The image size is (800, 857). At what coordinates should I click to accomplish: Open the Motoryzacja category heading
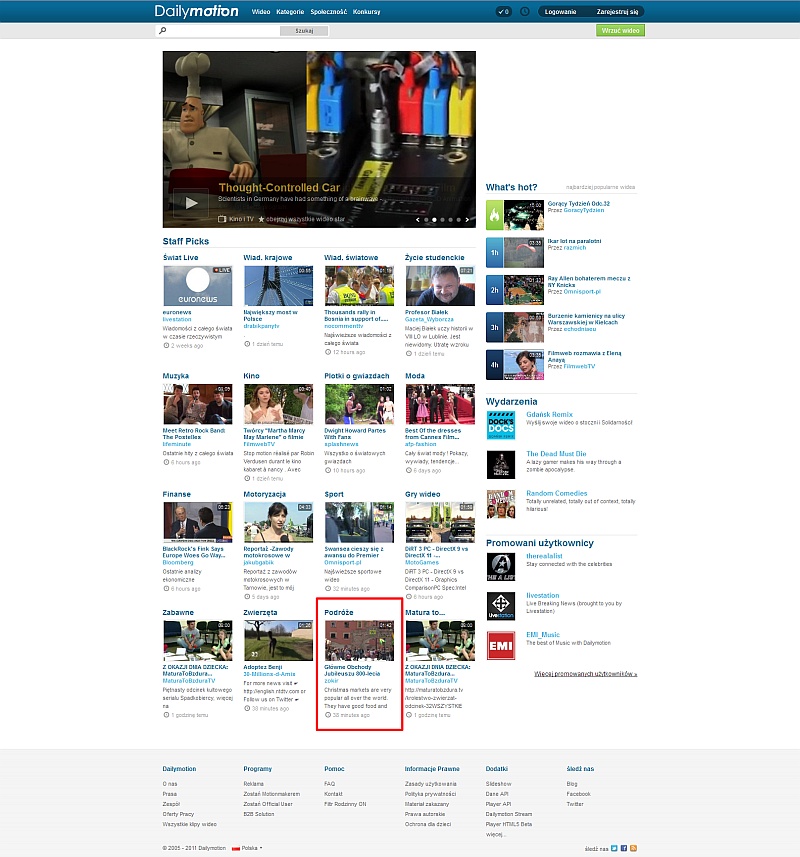[264, 494]
